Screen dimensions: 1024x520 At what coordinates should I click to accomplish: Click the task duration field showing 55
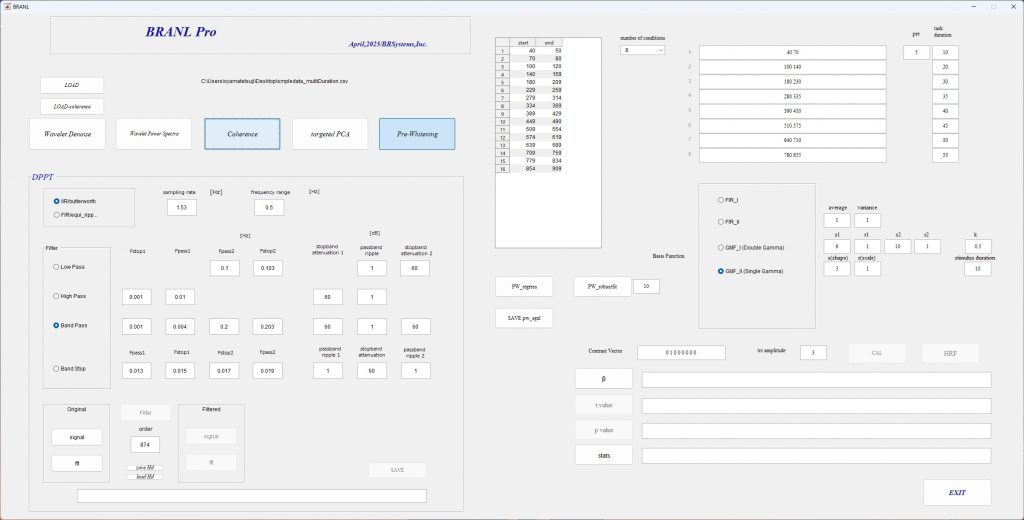[946, 155]
